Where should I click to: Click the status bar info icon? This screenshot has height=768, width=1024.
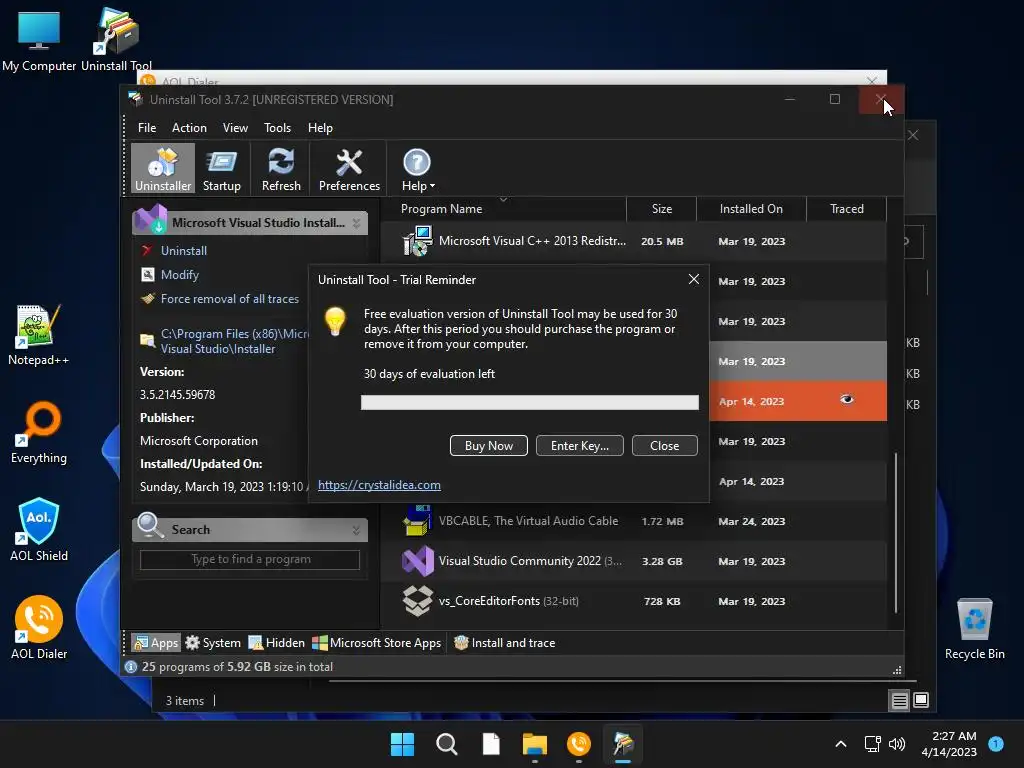point(131,667)
